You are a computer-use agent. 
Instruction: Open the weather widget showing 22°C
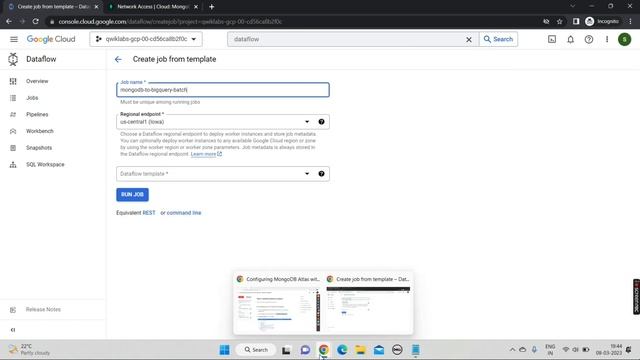(x=29, y=350)
